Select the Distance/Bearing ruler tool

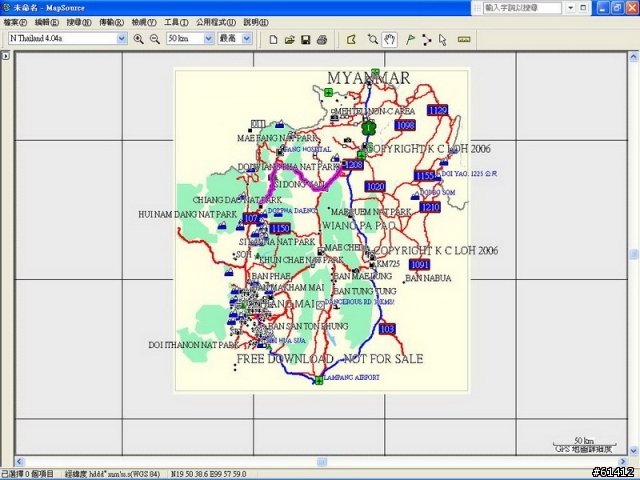(x=464, y=40)
